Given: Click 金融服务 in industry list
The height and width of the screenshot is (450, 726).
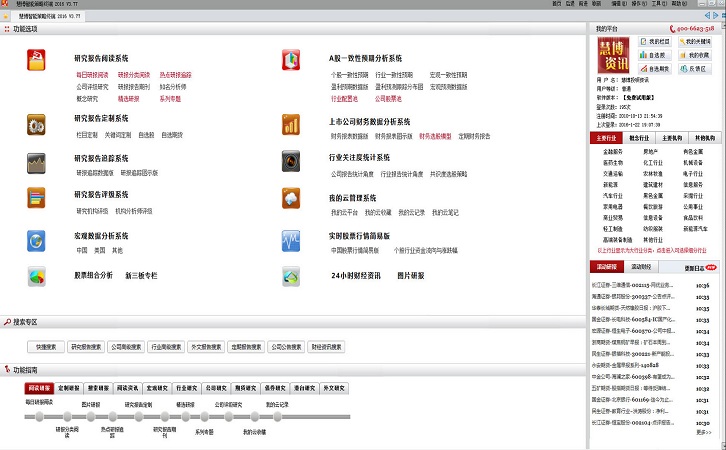Looking at the screenshot, I should pyautogui.click(x=613, y=152).
